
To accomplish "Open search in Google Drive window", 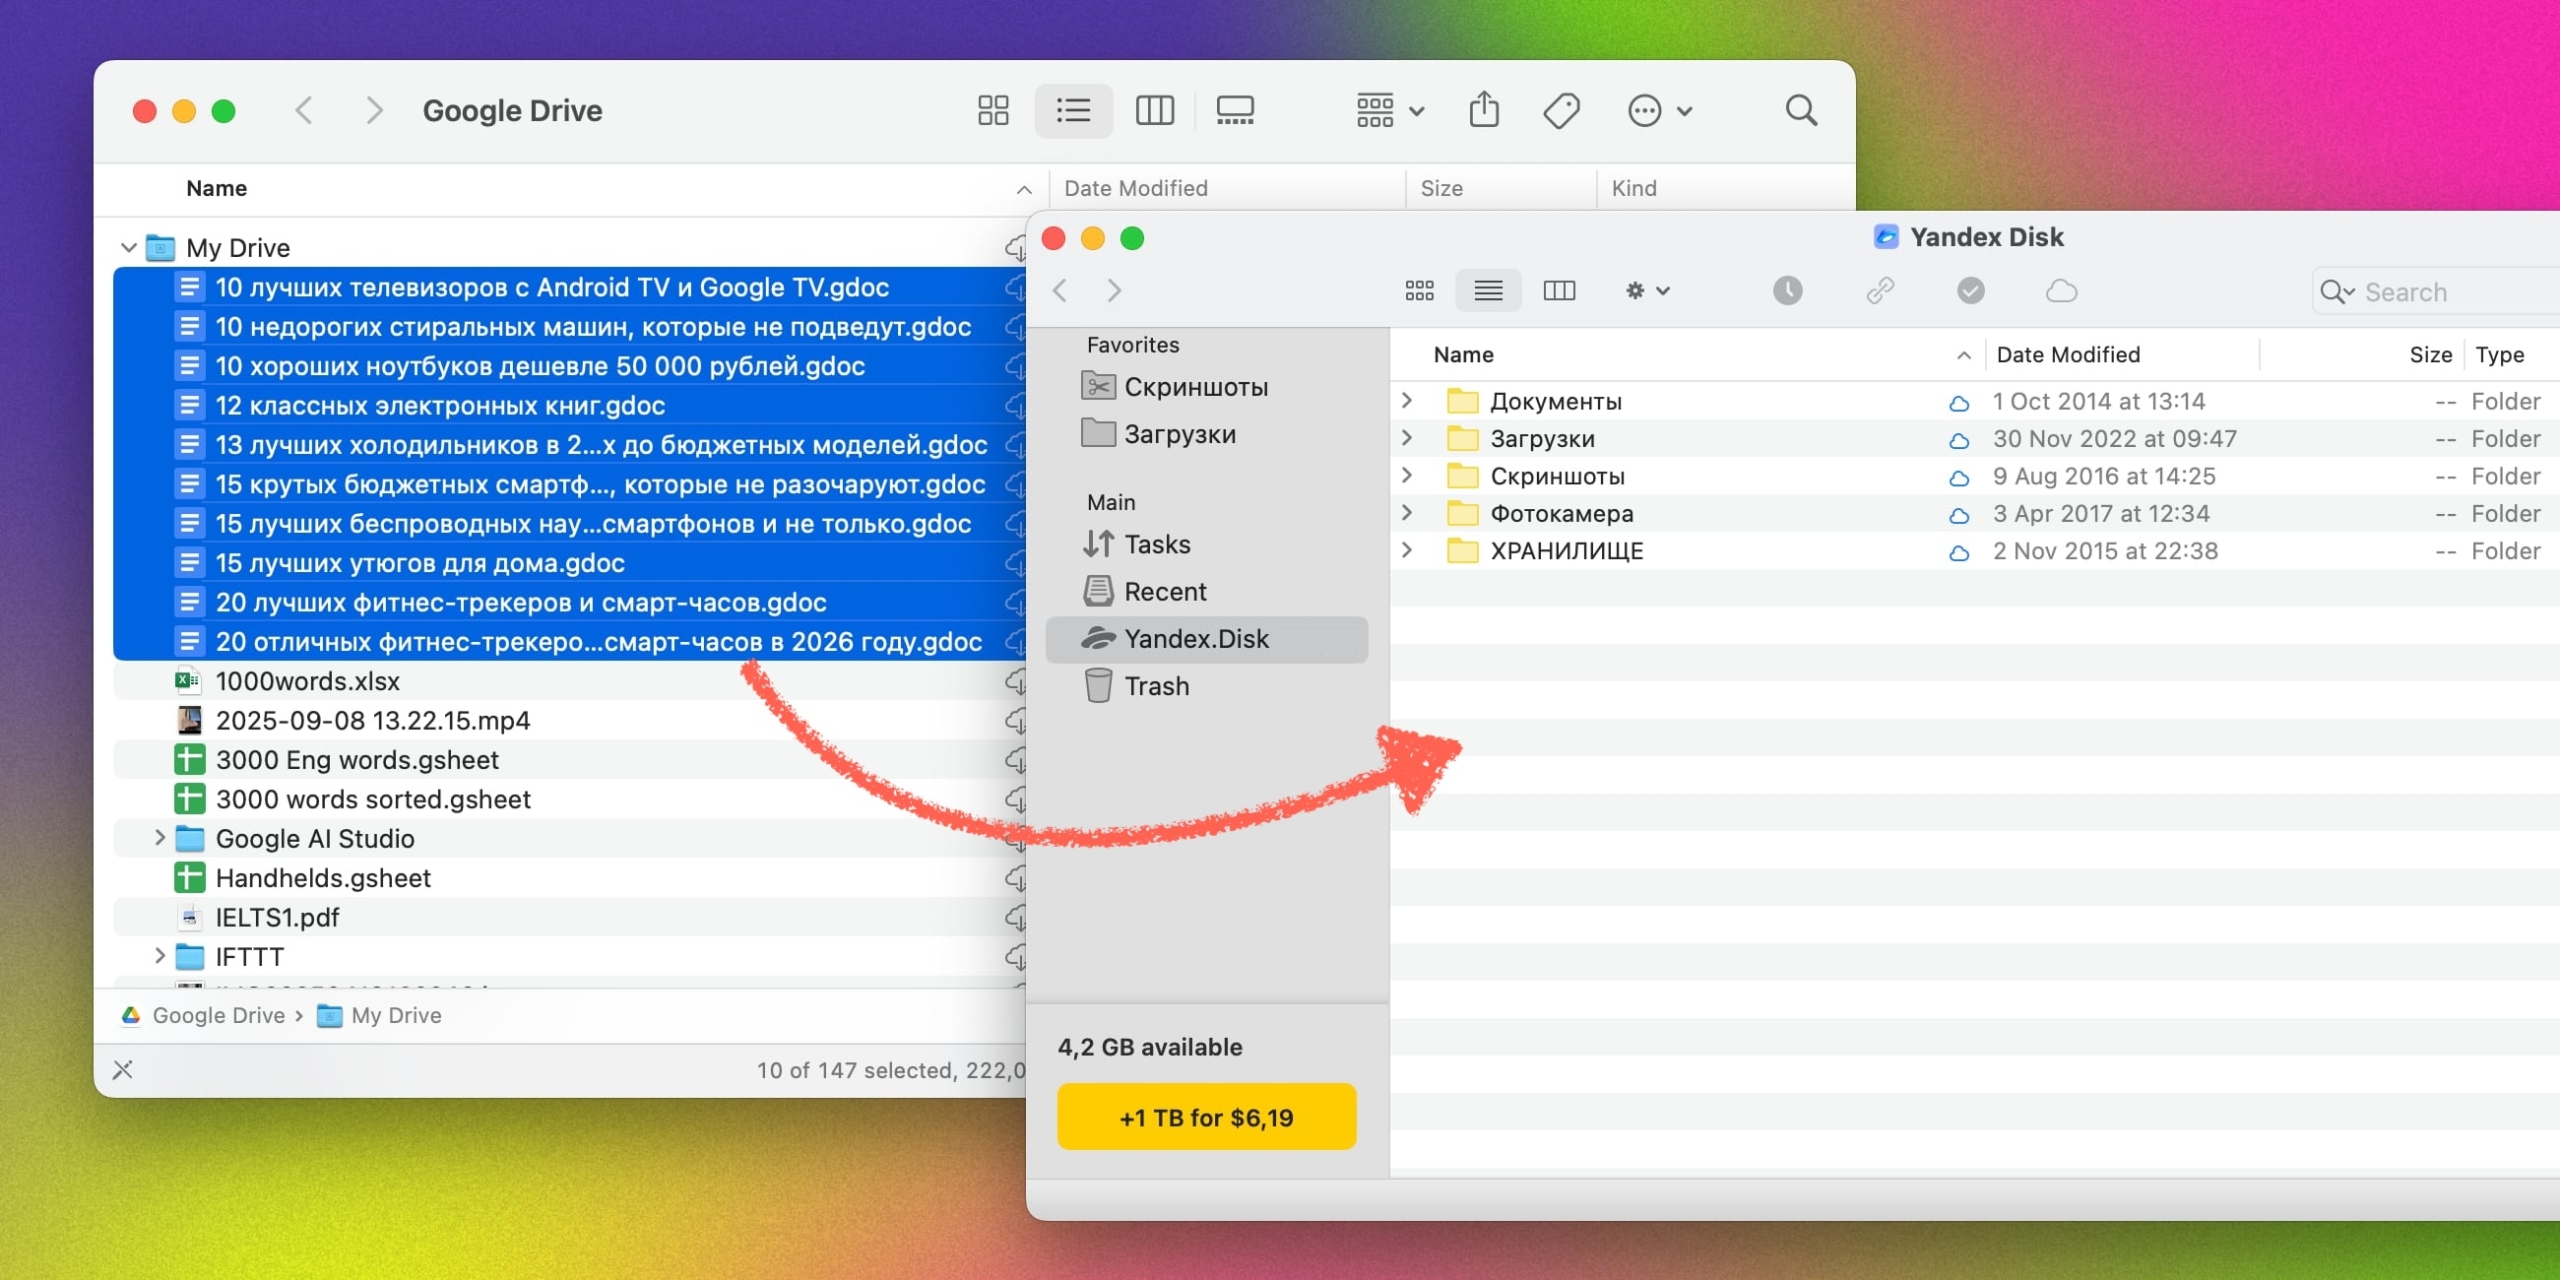I will pyautogui.click(x=1801, y=110).
